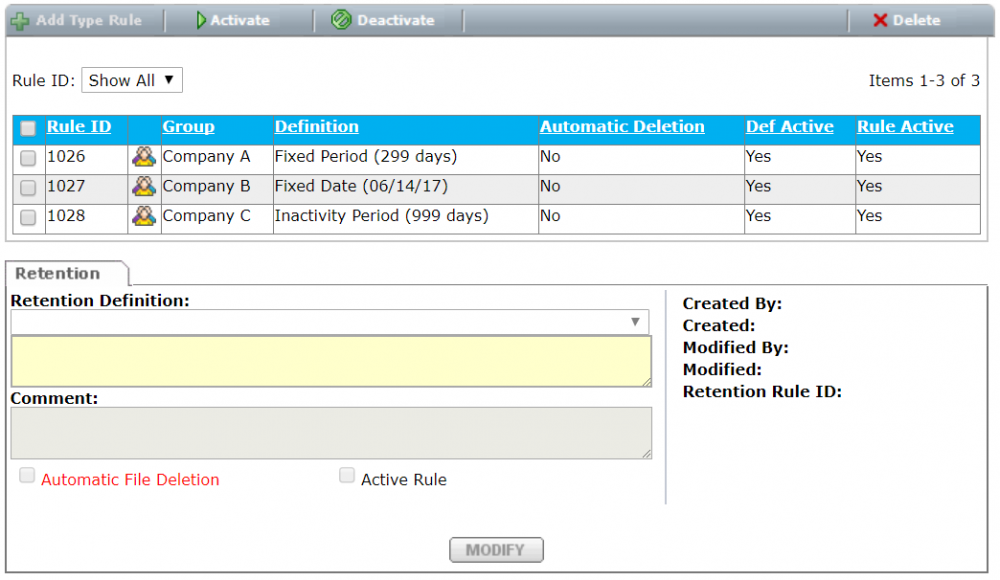This screenshot has height=580, width=1000.
Task: Click the yellow retention definition text box
Action: (x=330, y=361)
